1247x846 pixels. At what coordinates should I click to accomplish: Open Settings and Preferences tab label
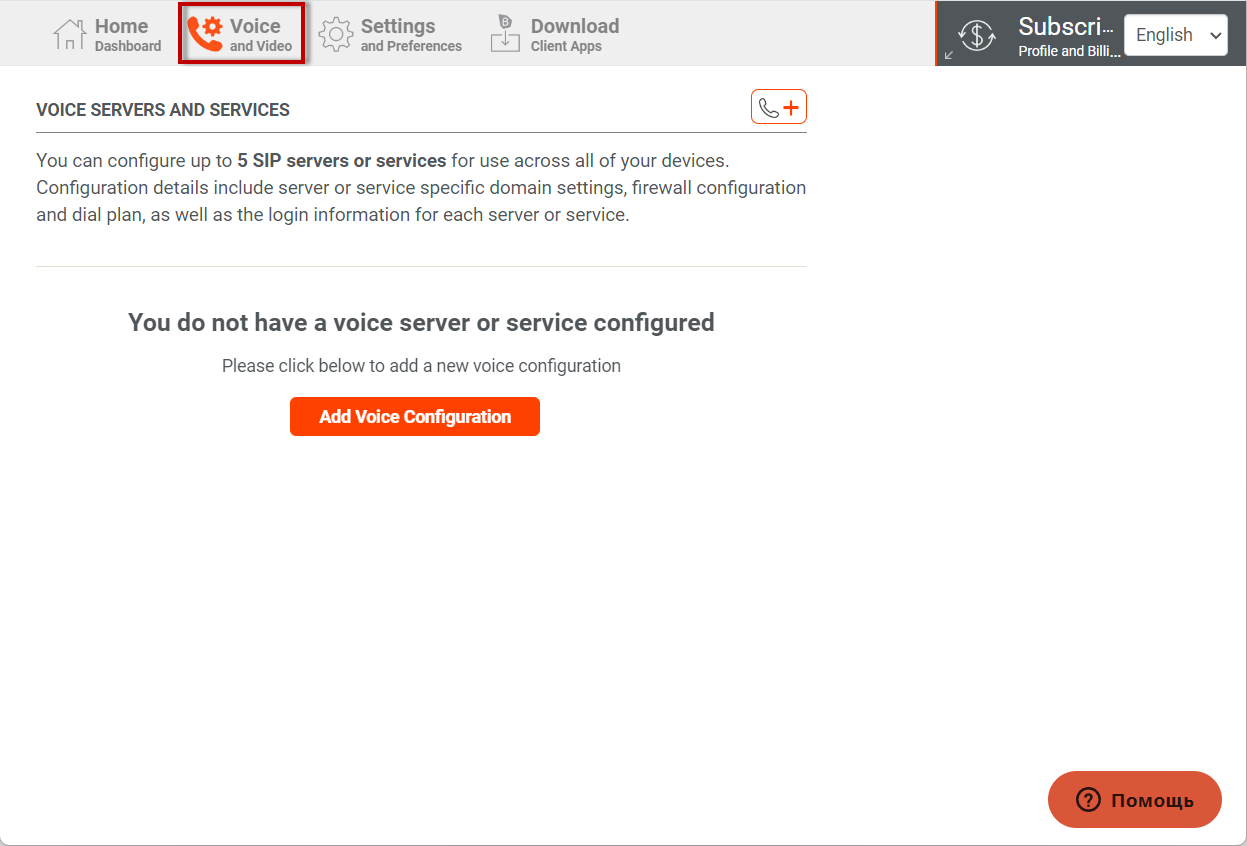(411, 35)
